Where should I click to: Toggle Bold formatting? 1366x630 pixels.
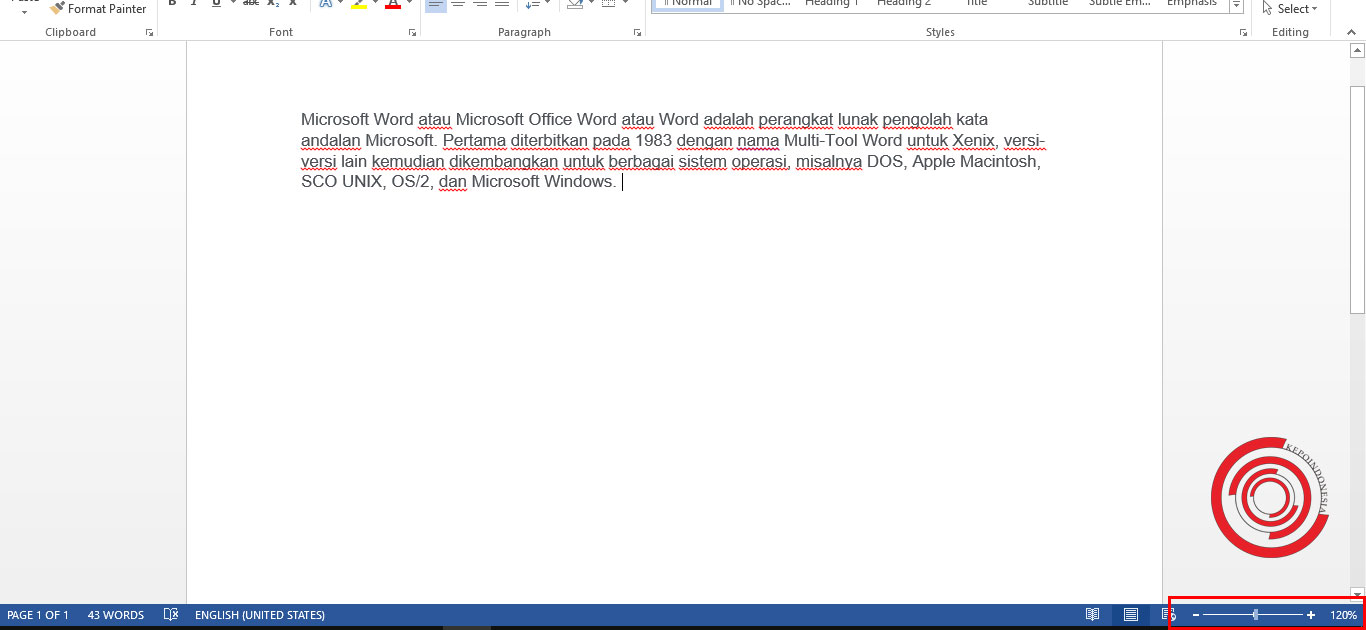(172, 4)
